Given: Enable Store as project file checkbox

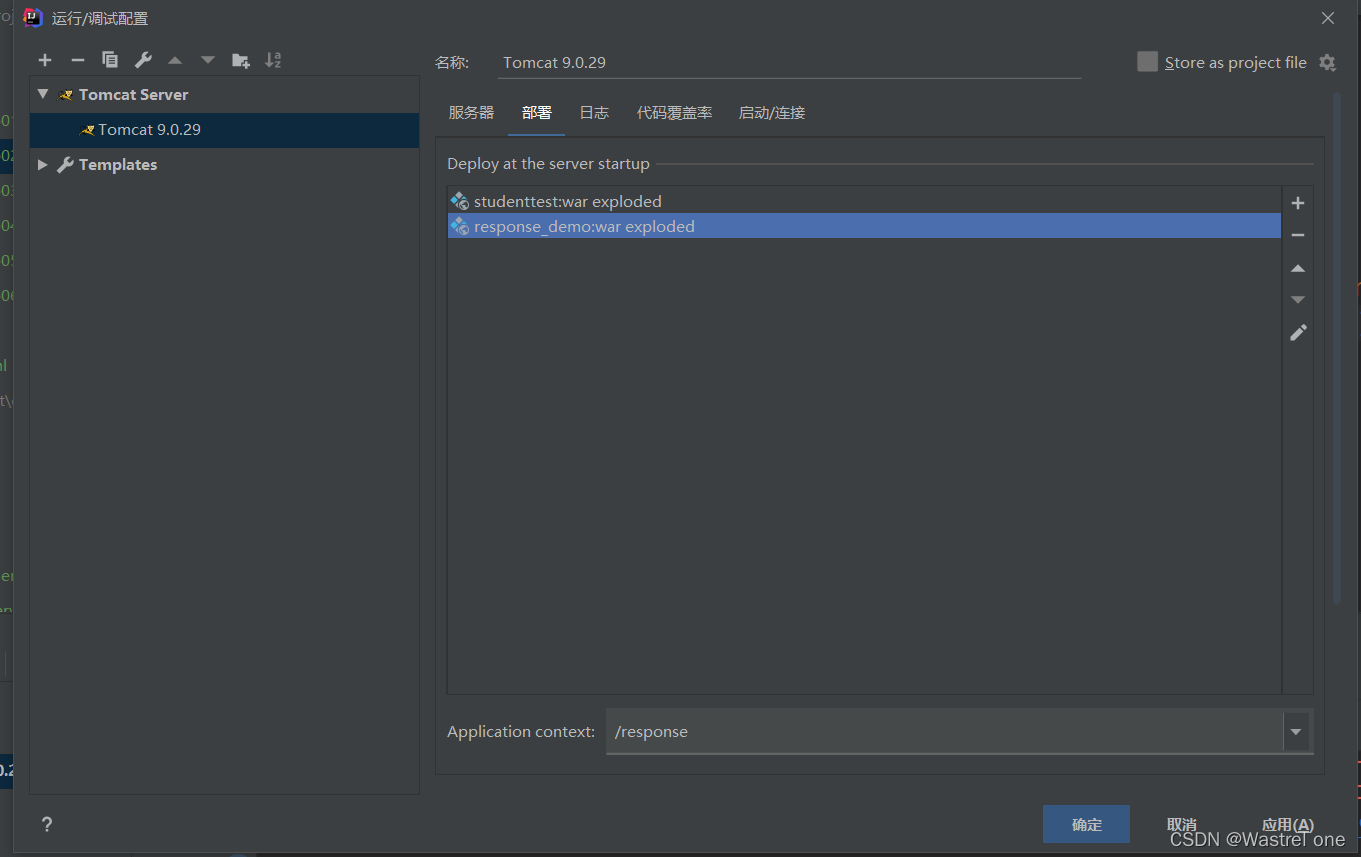Looking at the screenshot, I should pyautogui.click(x=1147, y=62).
